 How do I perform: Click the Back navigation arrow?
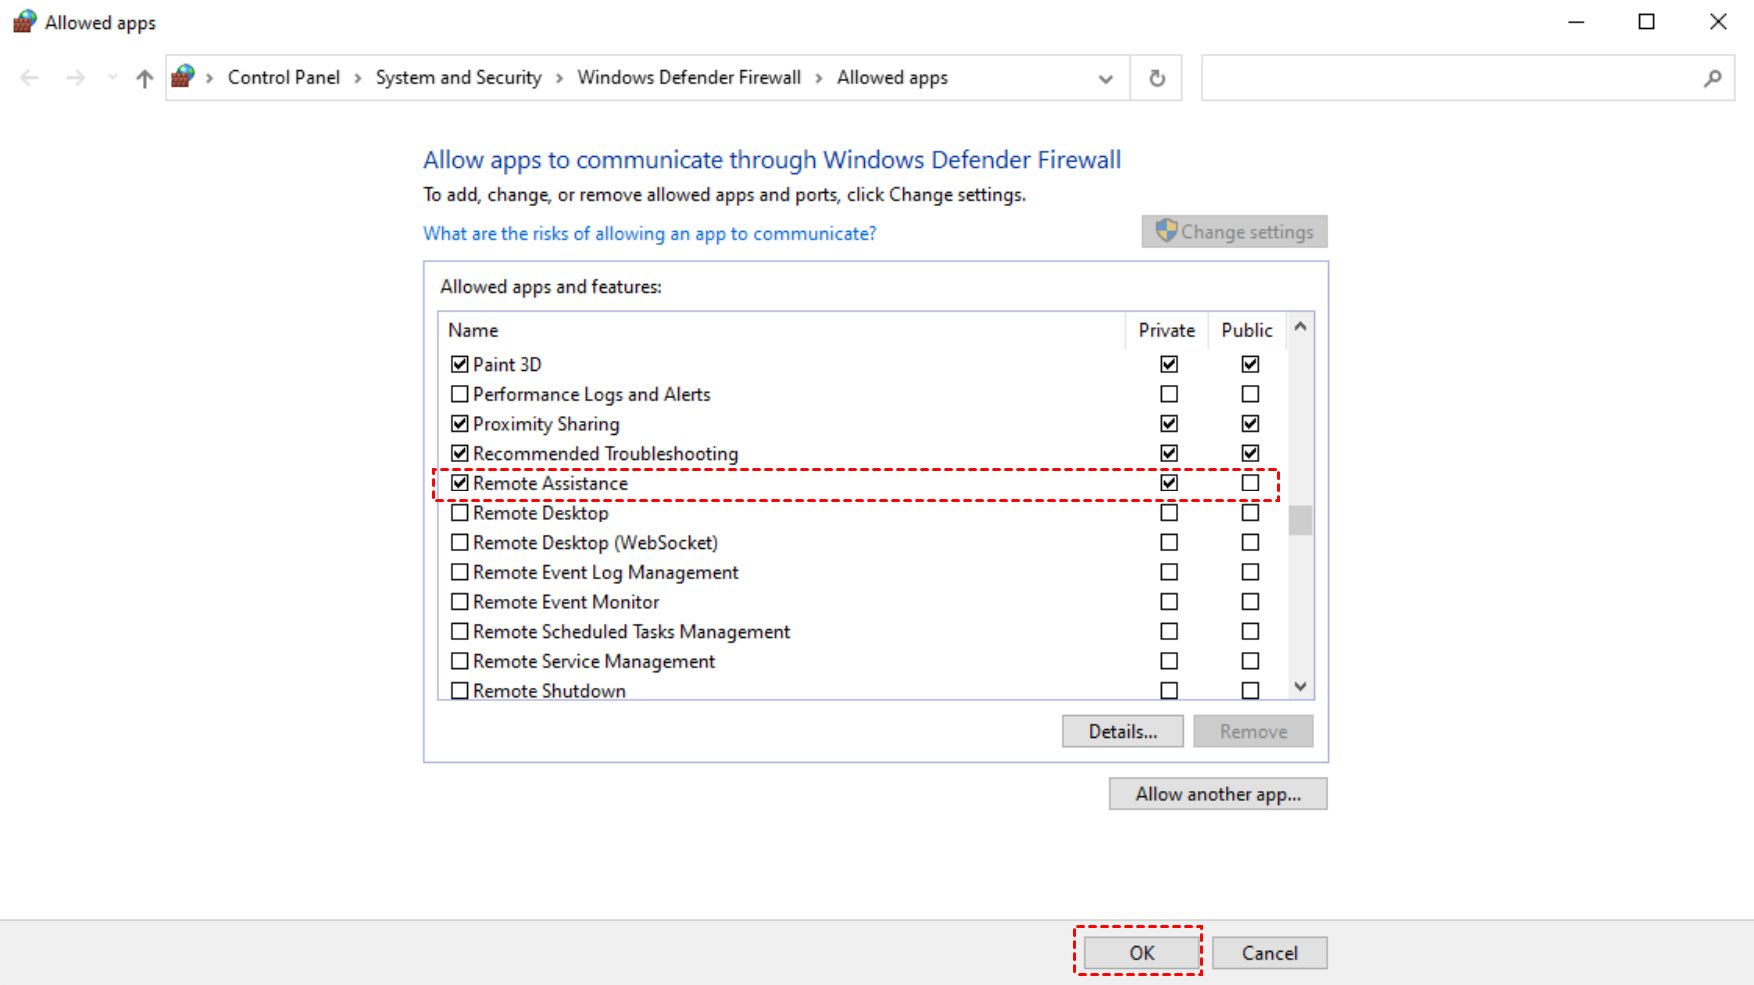pos(30,78)
